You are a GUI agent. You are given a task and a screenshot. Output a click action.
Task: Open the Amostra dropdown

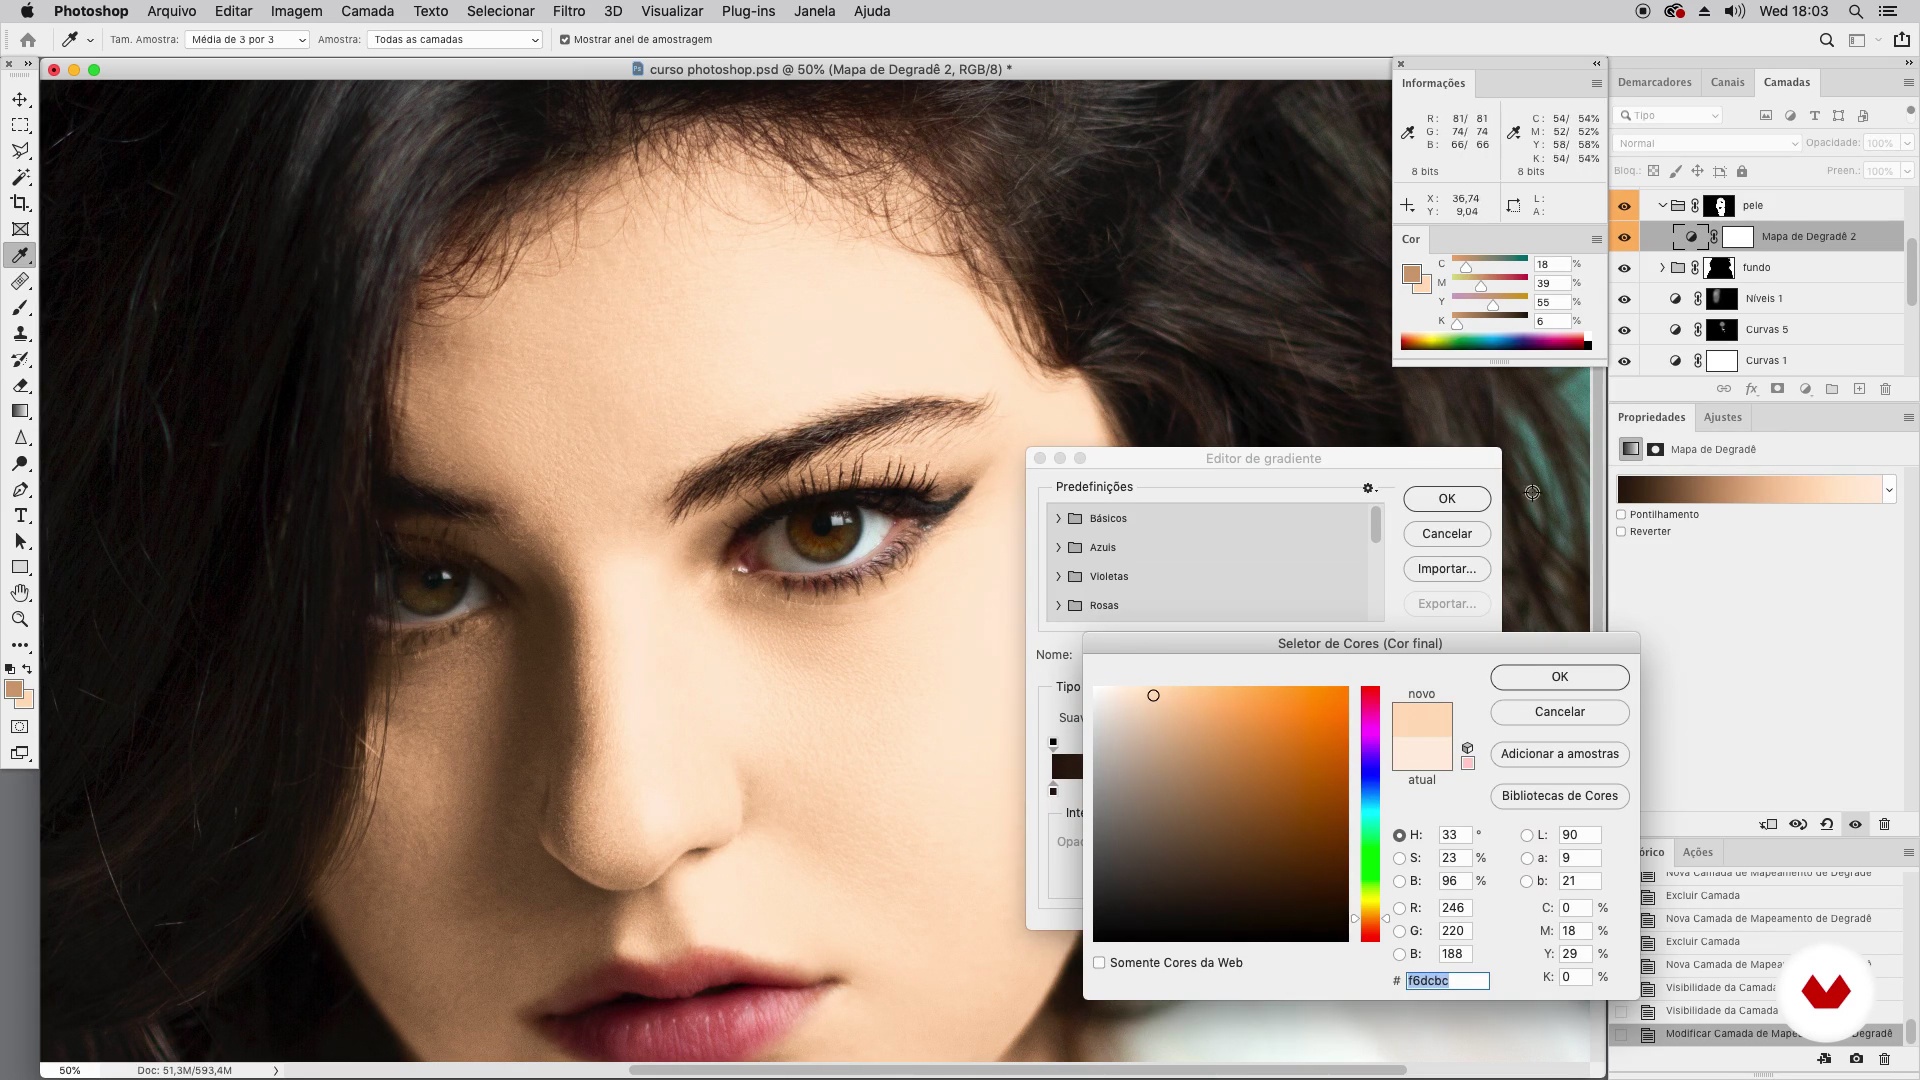pyautogui.click(x=456, y=40)
